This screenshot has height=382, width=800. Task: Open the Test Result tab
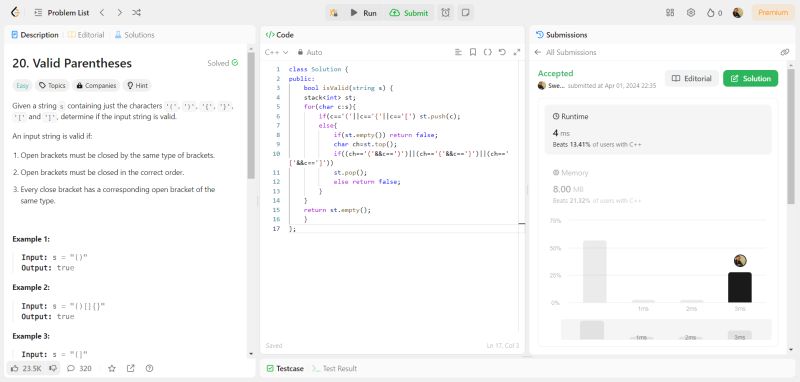(335, 368)
